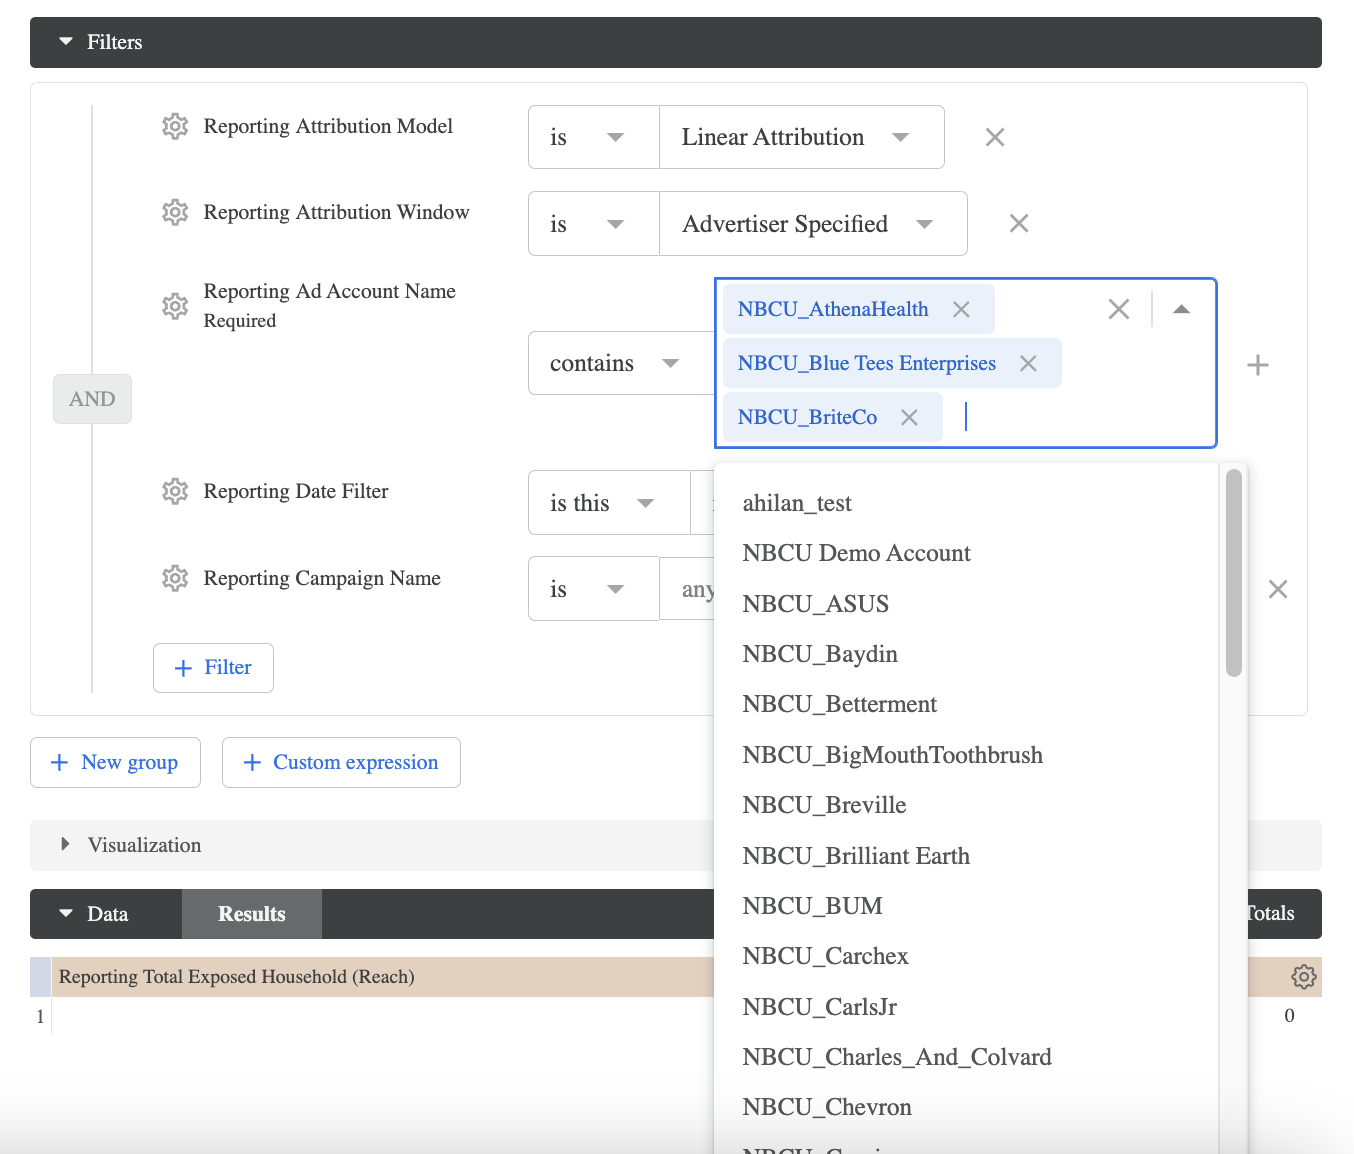Open the 'is this' date operator dropdown
Screen dimensions: 1354x1154
(609, 503)
